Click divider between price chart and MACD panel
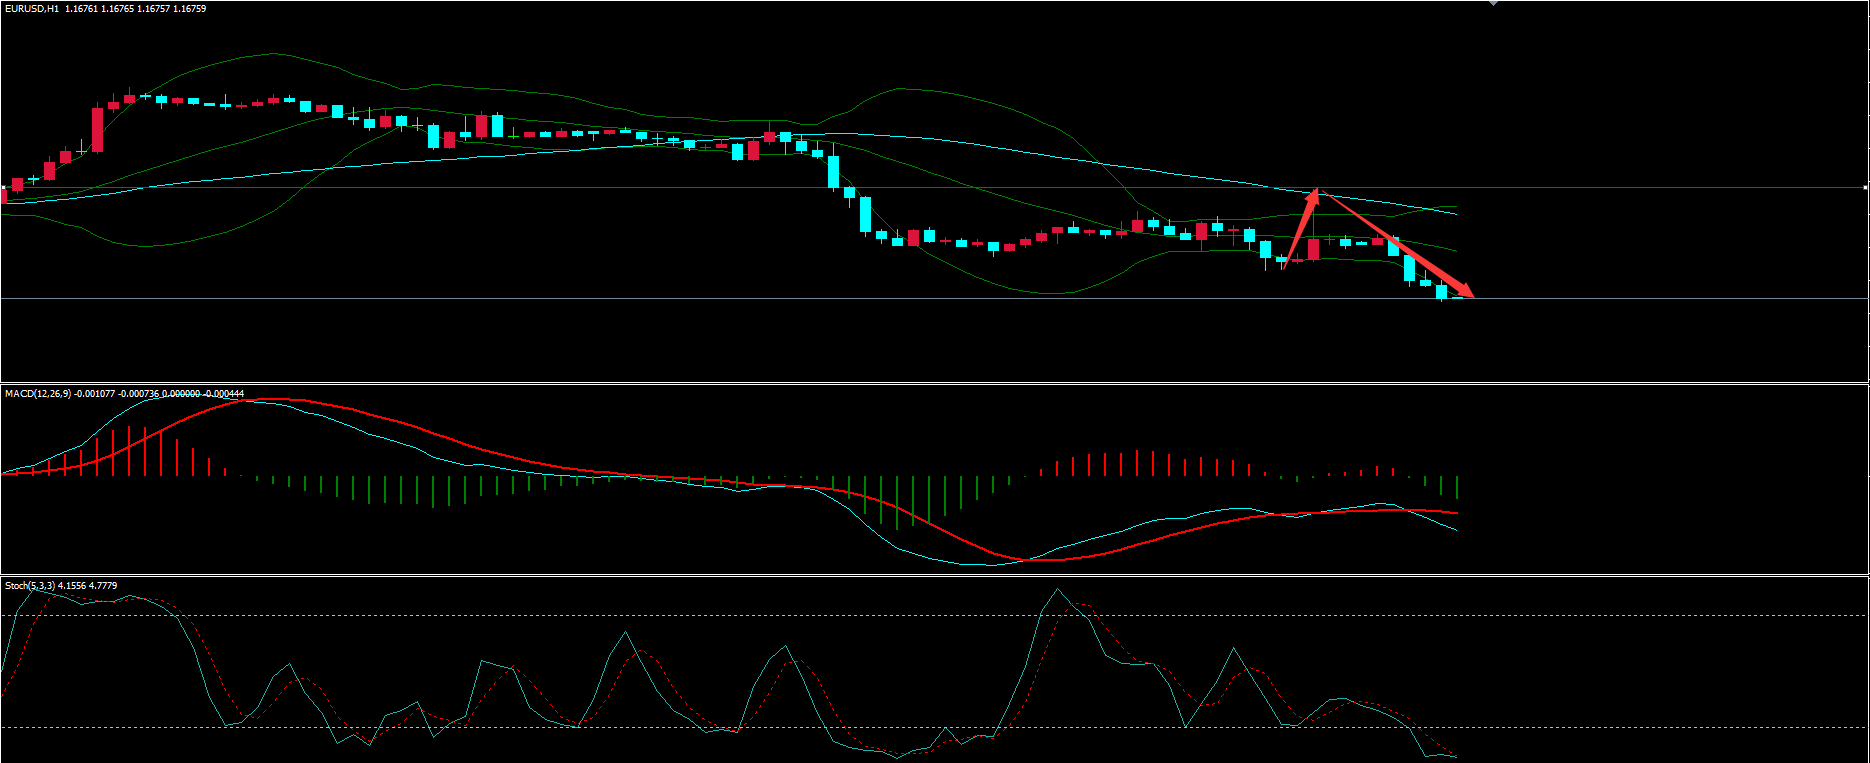Image resolution: width=1870 pixels, height=763 pixels. [900, 383]
